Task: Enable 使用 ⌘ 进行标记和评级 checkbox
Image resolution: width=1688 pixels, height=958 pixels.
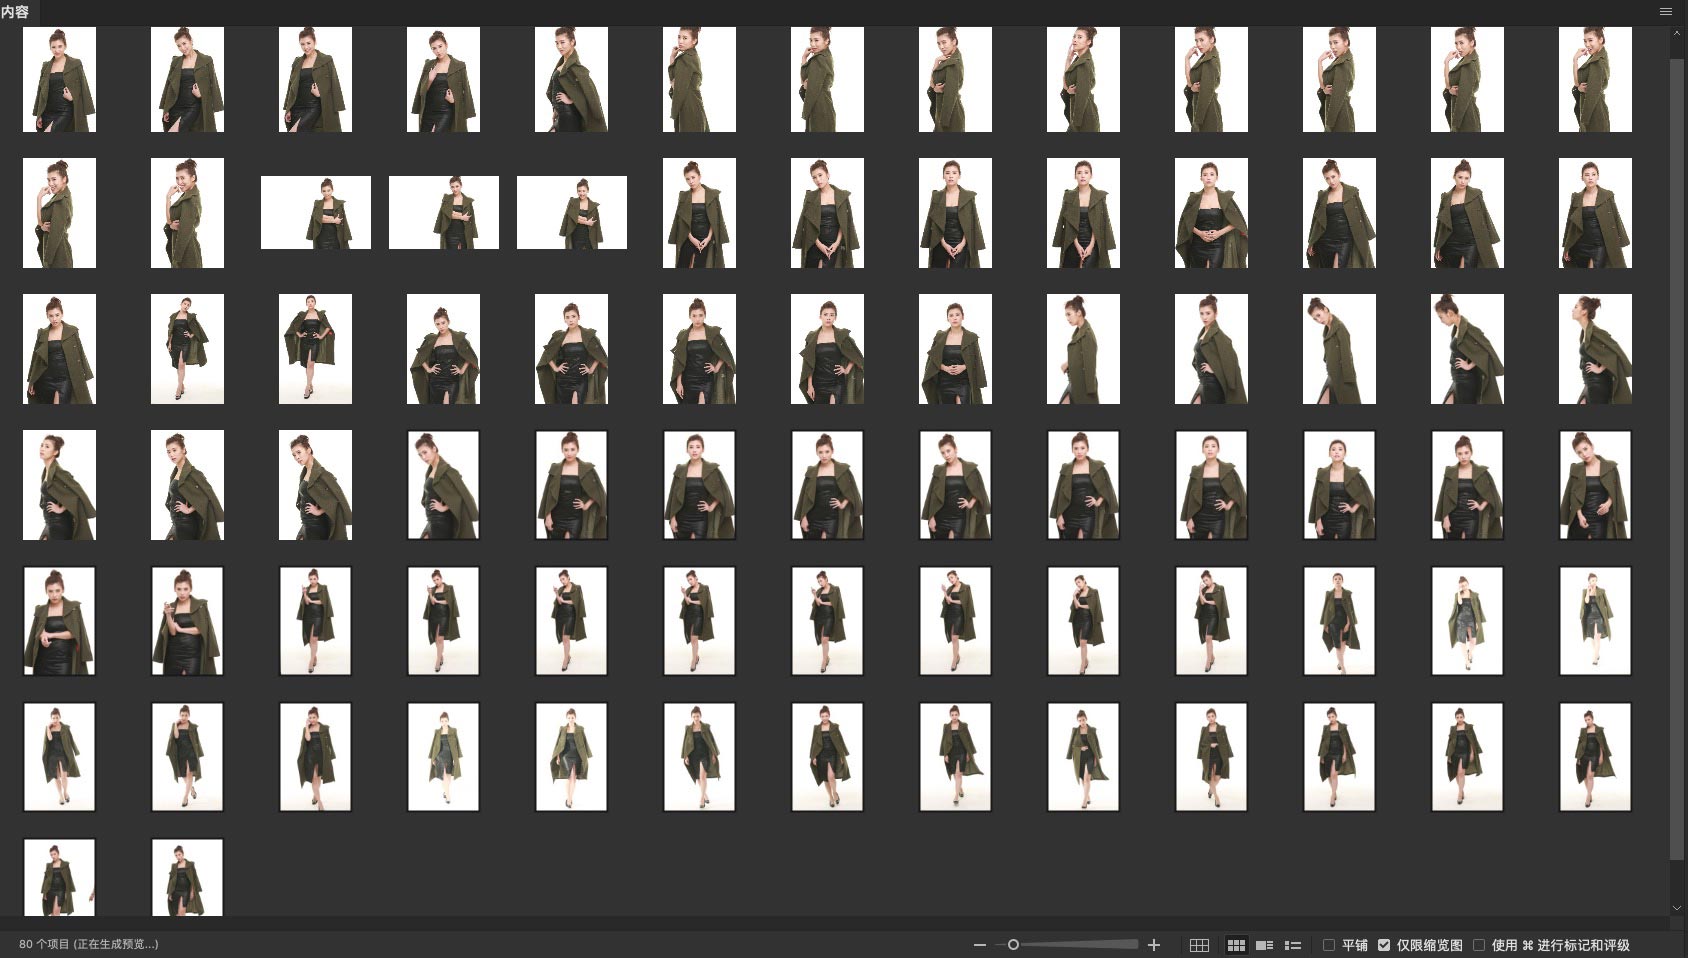Action: 1479,945
